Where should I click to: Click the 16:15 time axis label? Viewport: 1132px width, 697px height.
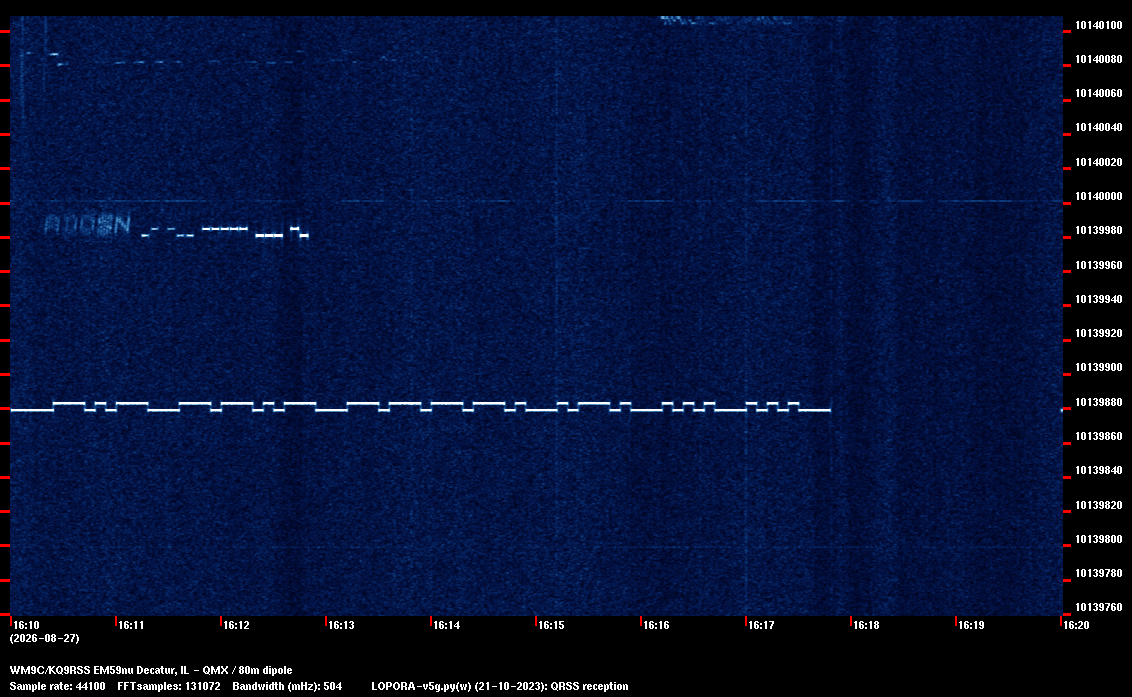(551, 625)
